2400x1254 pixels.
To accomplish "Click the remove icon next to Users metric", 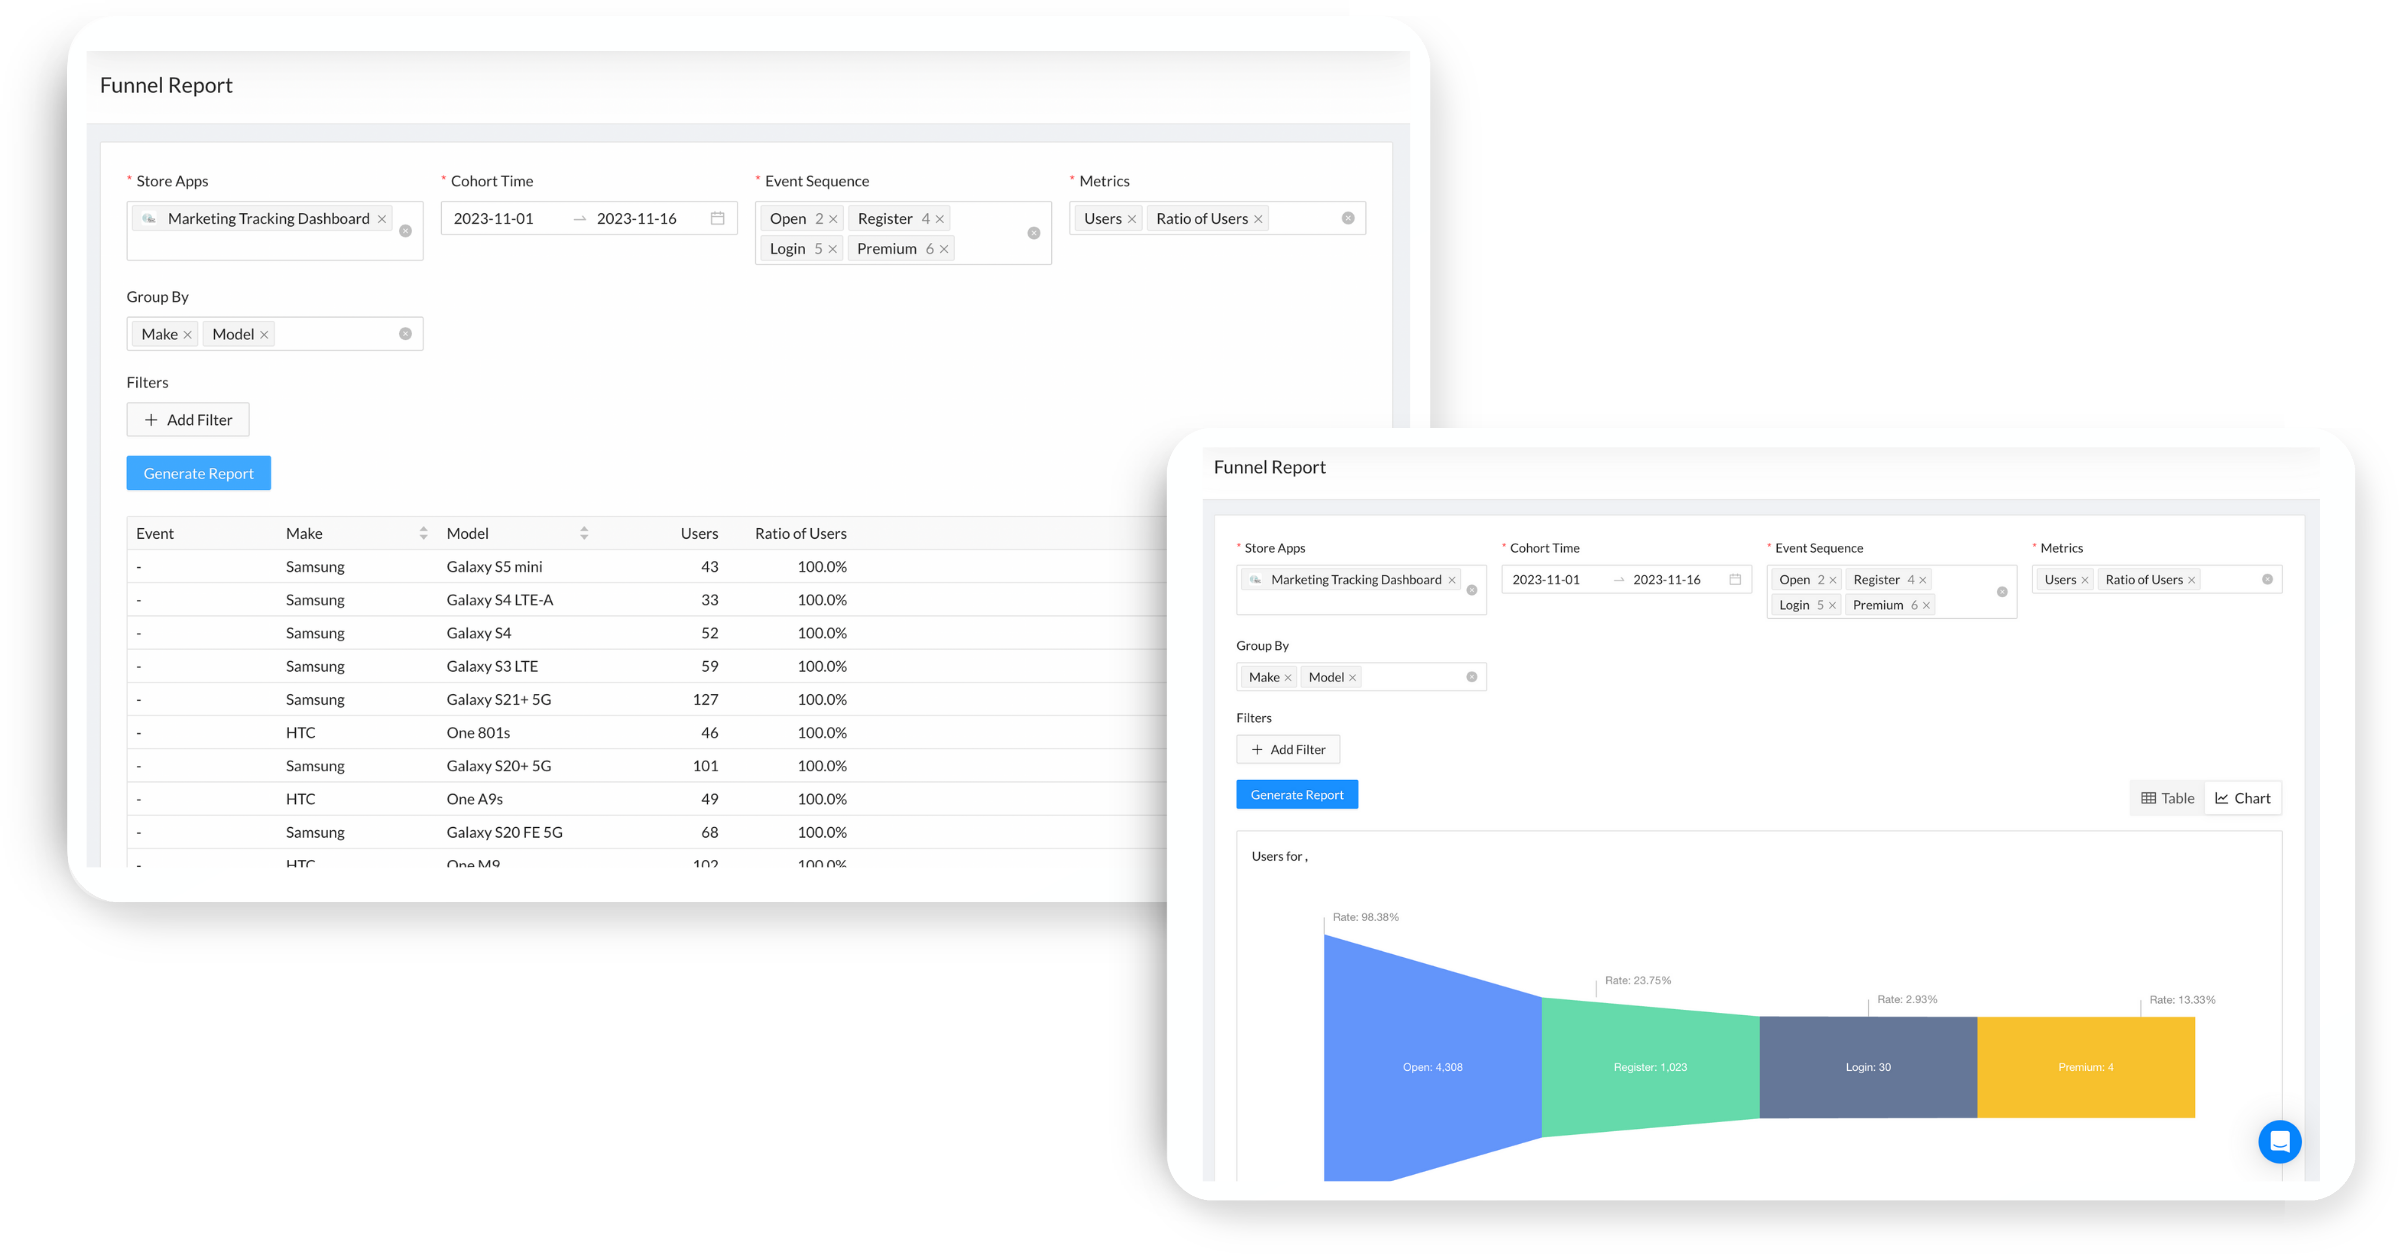I will 1133,219.
